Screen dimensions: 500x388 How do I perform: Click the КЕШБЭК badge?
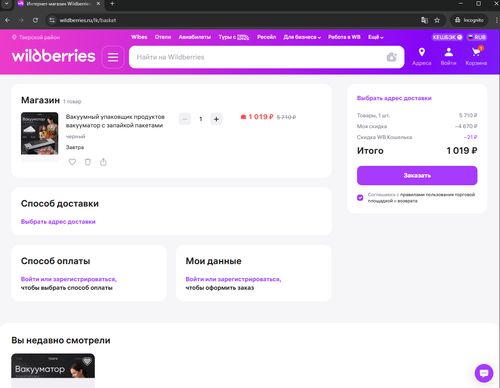[447, 37]
